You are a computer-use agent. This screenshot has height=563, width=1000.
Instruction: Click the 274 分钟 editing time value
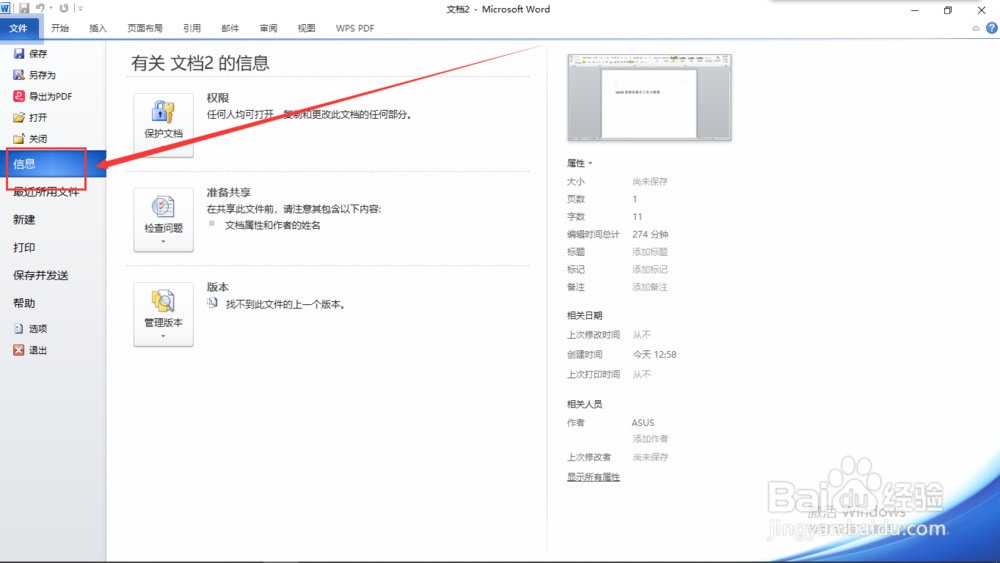point(650,235)
